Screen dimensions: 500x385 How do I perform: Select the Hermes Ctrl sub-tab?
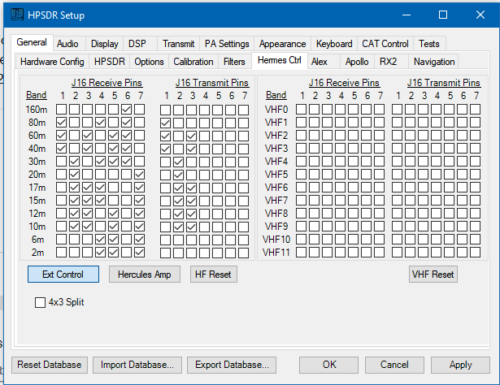(x=279, y=60)
